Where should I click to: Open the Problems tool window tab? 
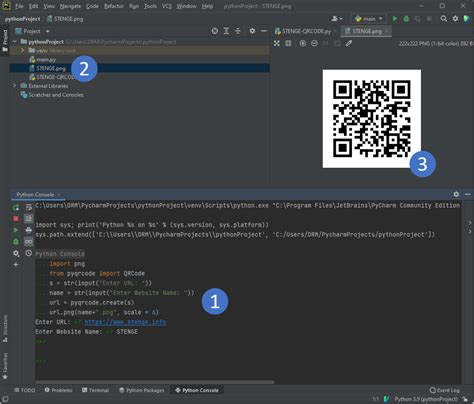click(x=58, y=390)
